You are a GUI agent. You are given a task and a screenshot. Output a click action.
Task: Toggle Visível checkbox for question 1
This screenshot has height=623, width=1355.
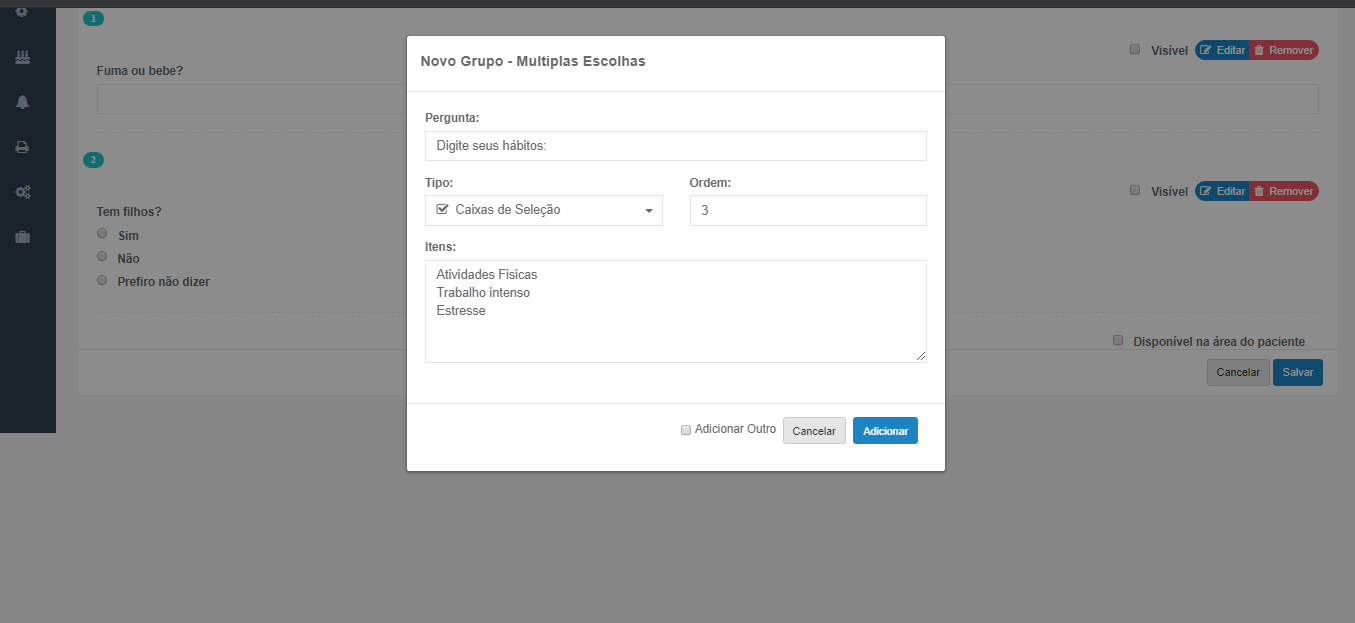tap(1135, 49)
